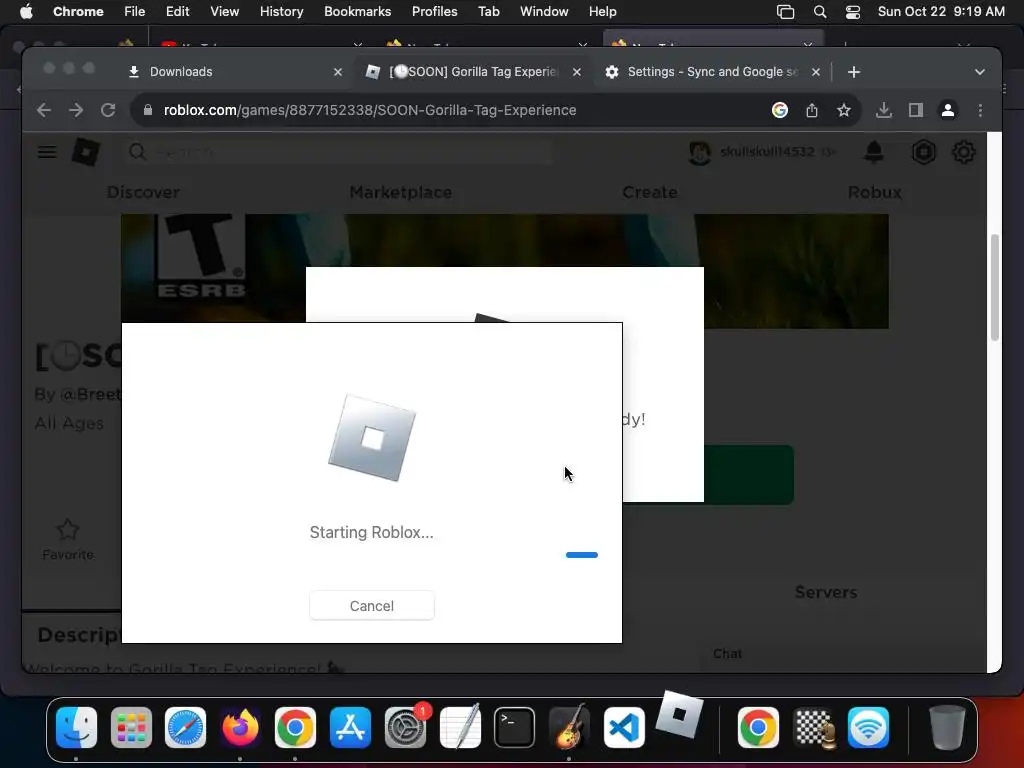This screenshot has height=768, width=1024.
Task: Open Visual Studio Code from the Dock
Action: [x=624, y=727]
